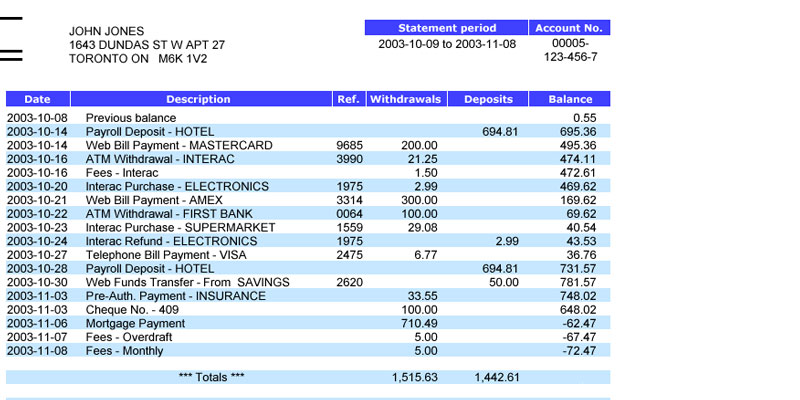Click the Description column header
800x400 pixels.
pyautogui.click(x=202, y=99)
